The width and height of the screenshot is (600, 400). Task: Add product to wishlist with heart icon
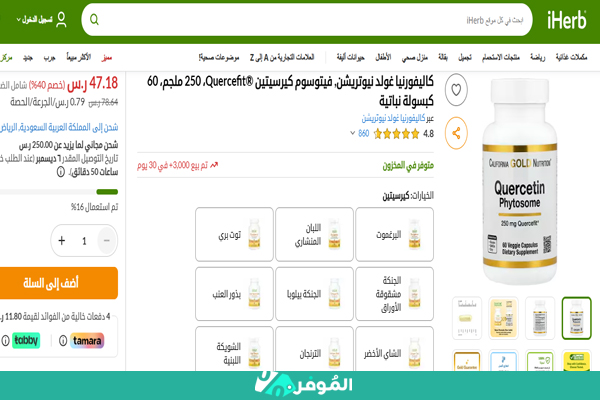456,90
